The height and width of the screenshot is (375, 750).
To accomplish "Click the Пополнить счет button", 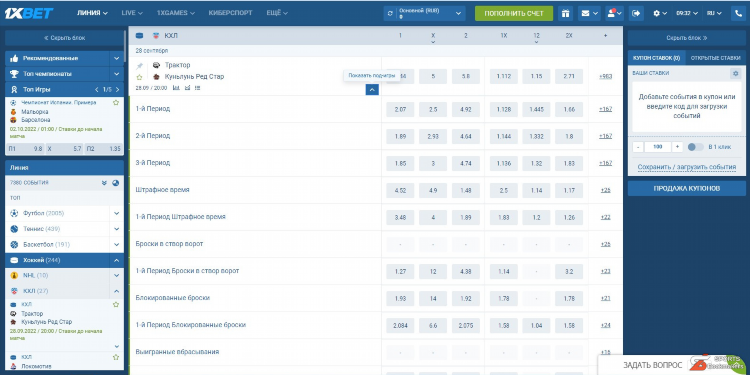I will tap(514, 13).
